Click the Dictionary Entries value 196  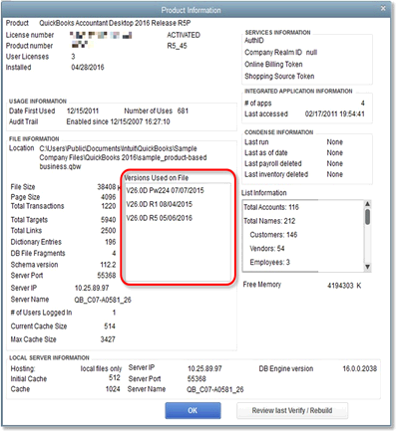(x=110, y=242)
